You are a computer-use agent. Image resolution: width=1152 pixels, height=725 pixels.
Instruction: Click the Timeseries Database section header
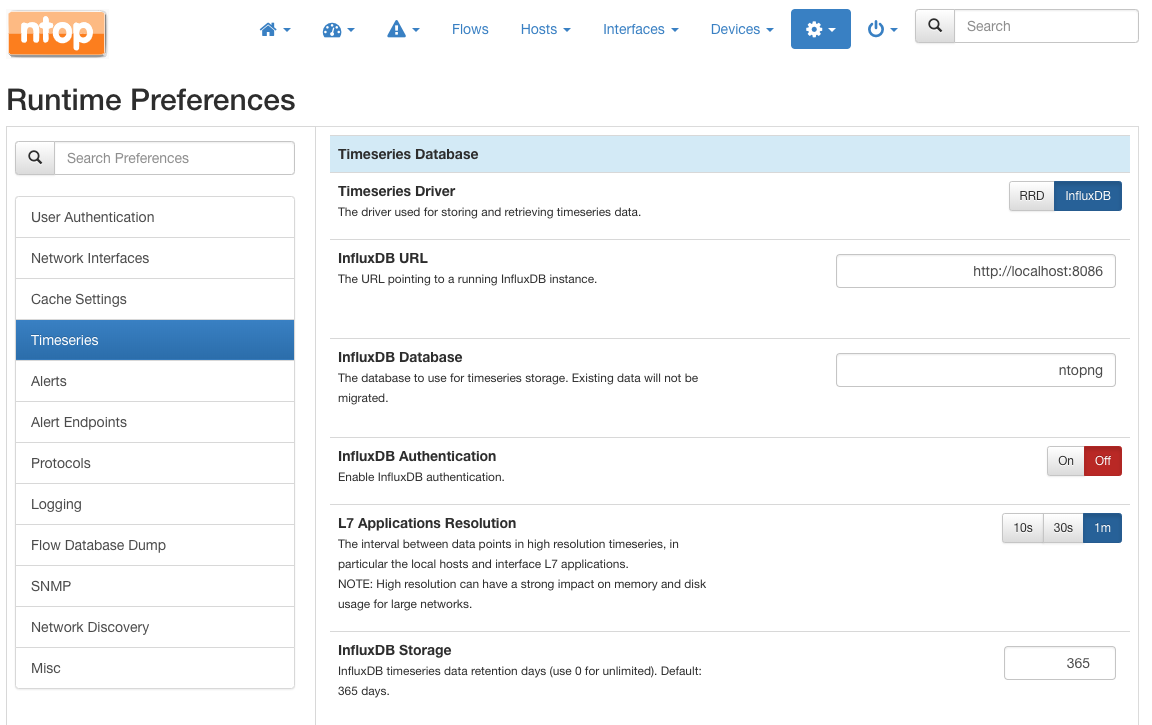[x=730, y=154]
